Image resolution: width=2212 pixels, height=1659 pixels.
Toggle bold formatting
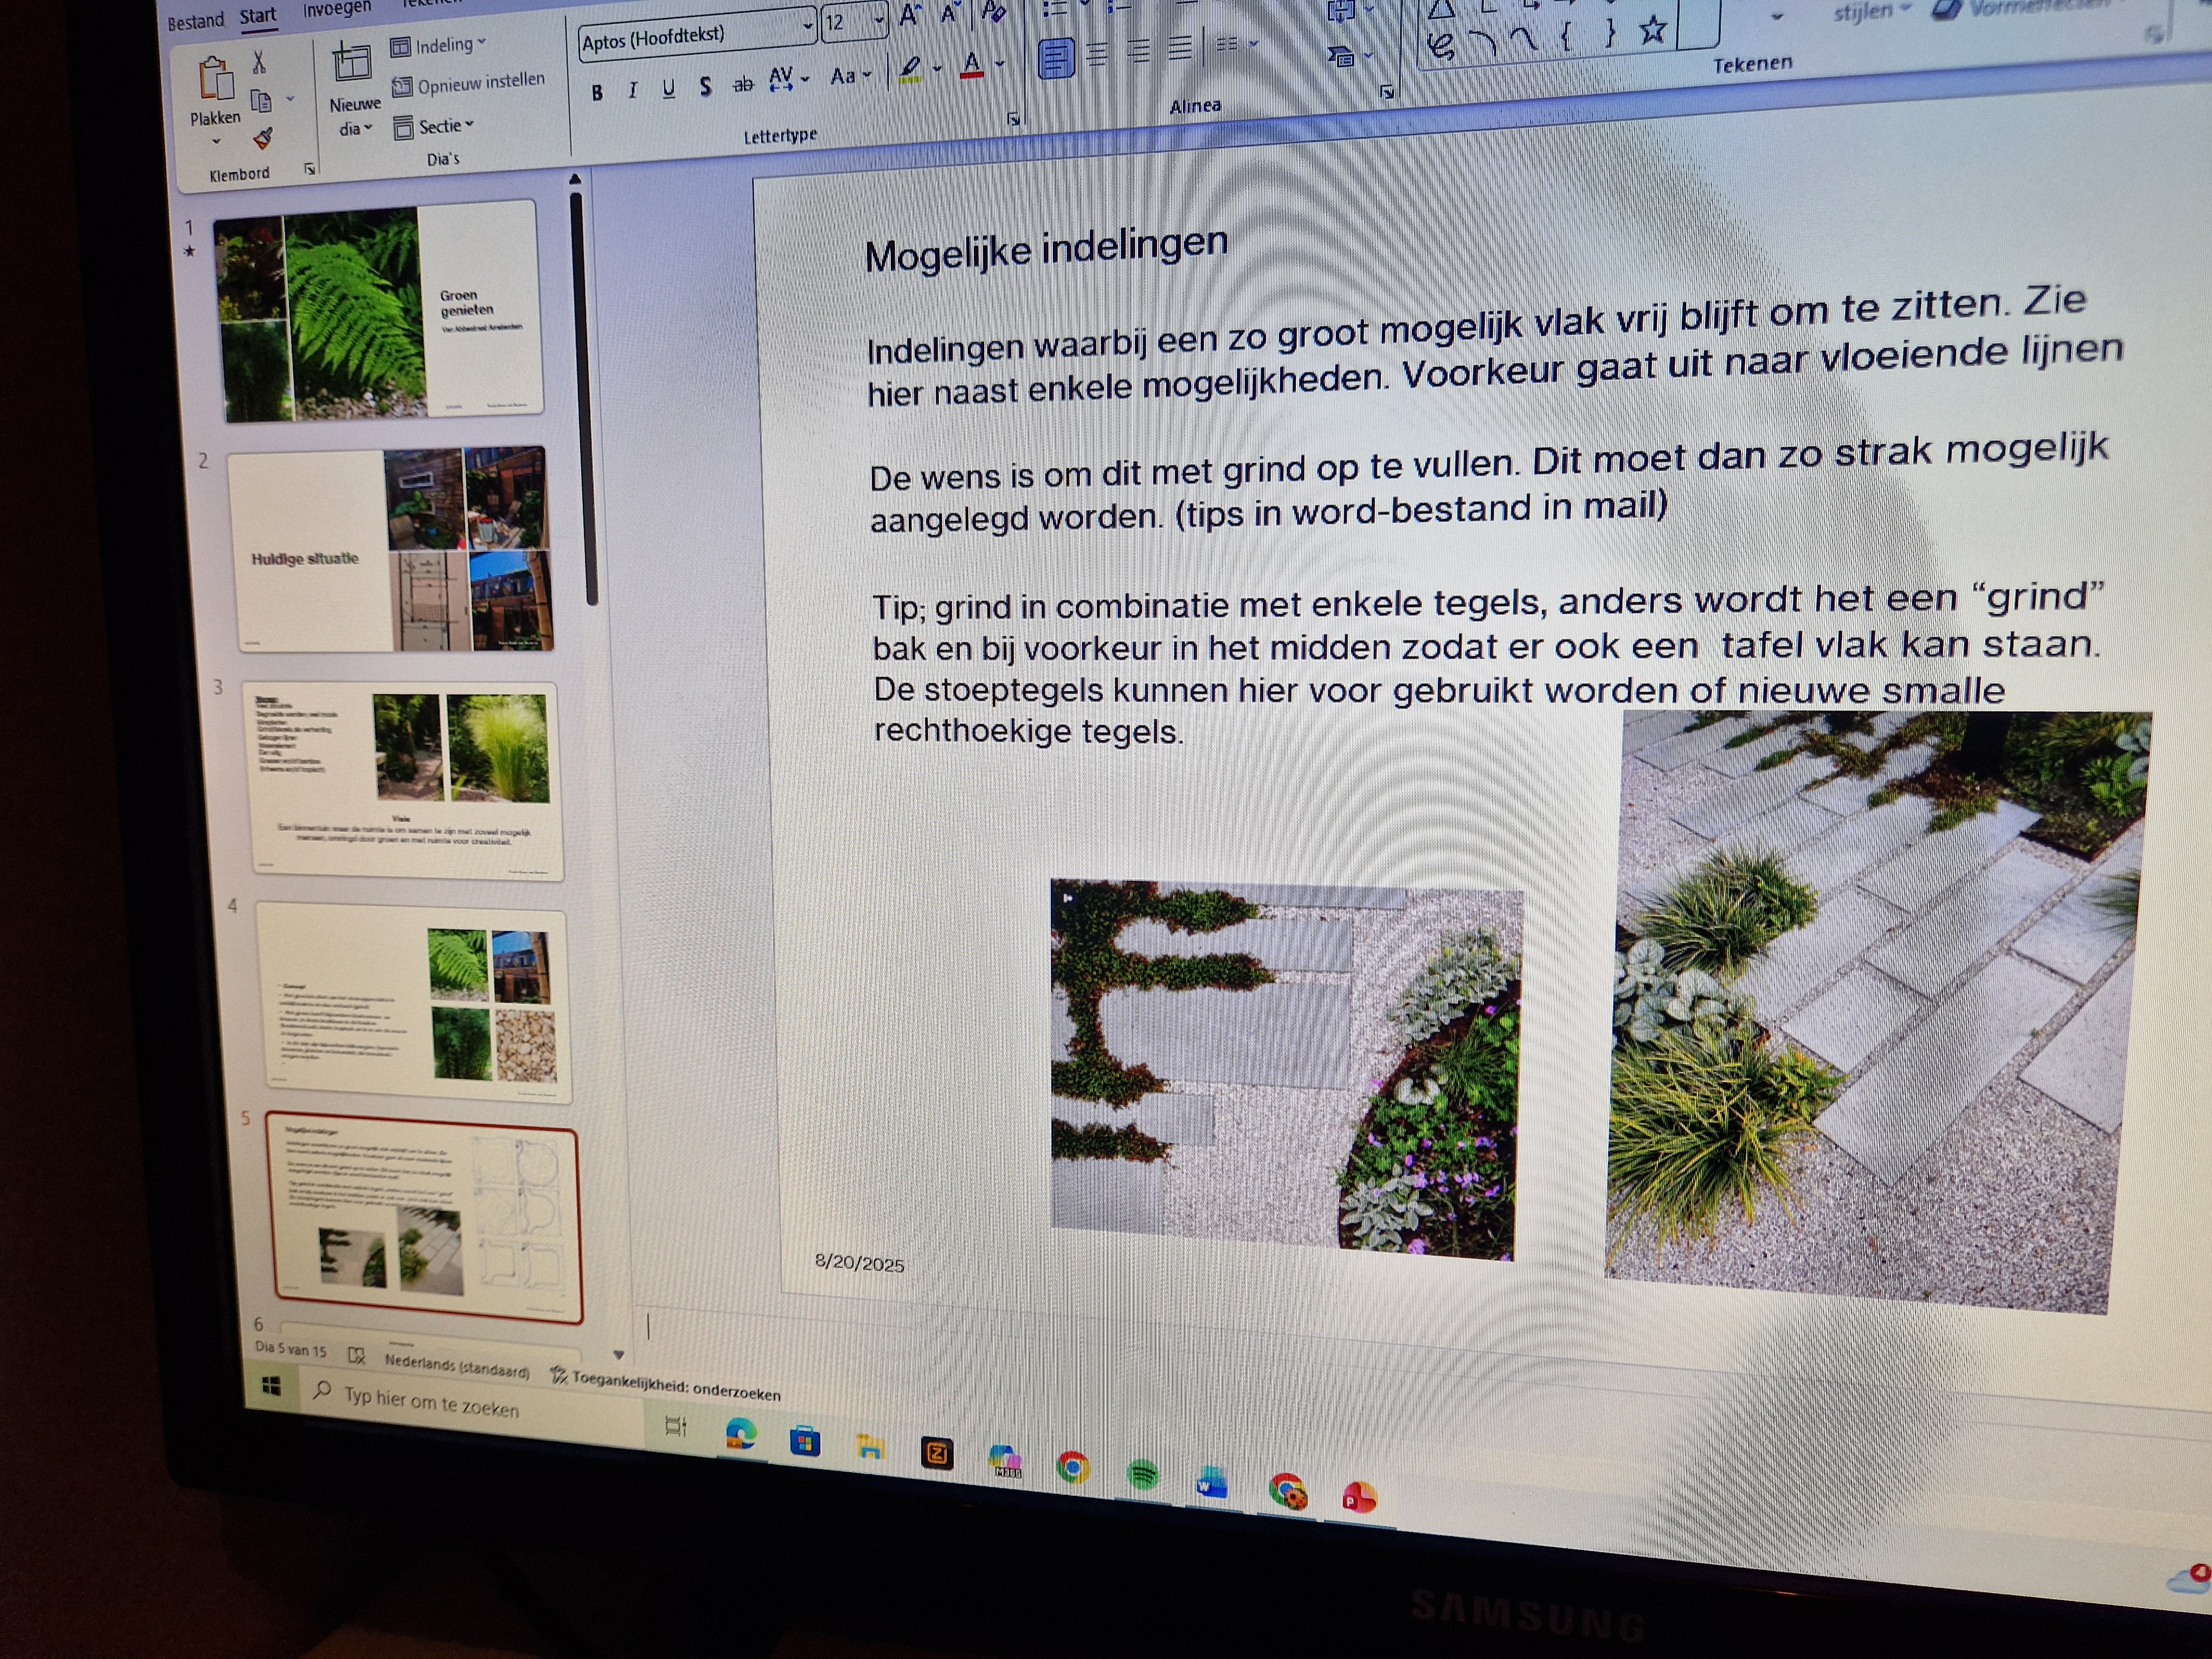597,93
